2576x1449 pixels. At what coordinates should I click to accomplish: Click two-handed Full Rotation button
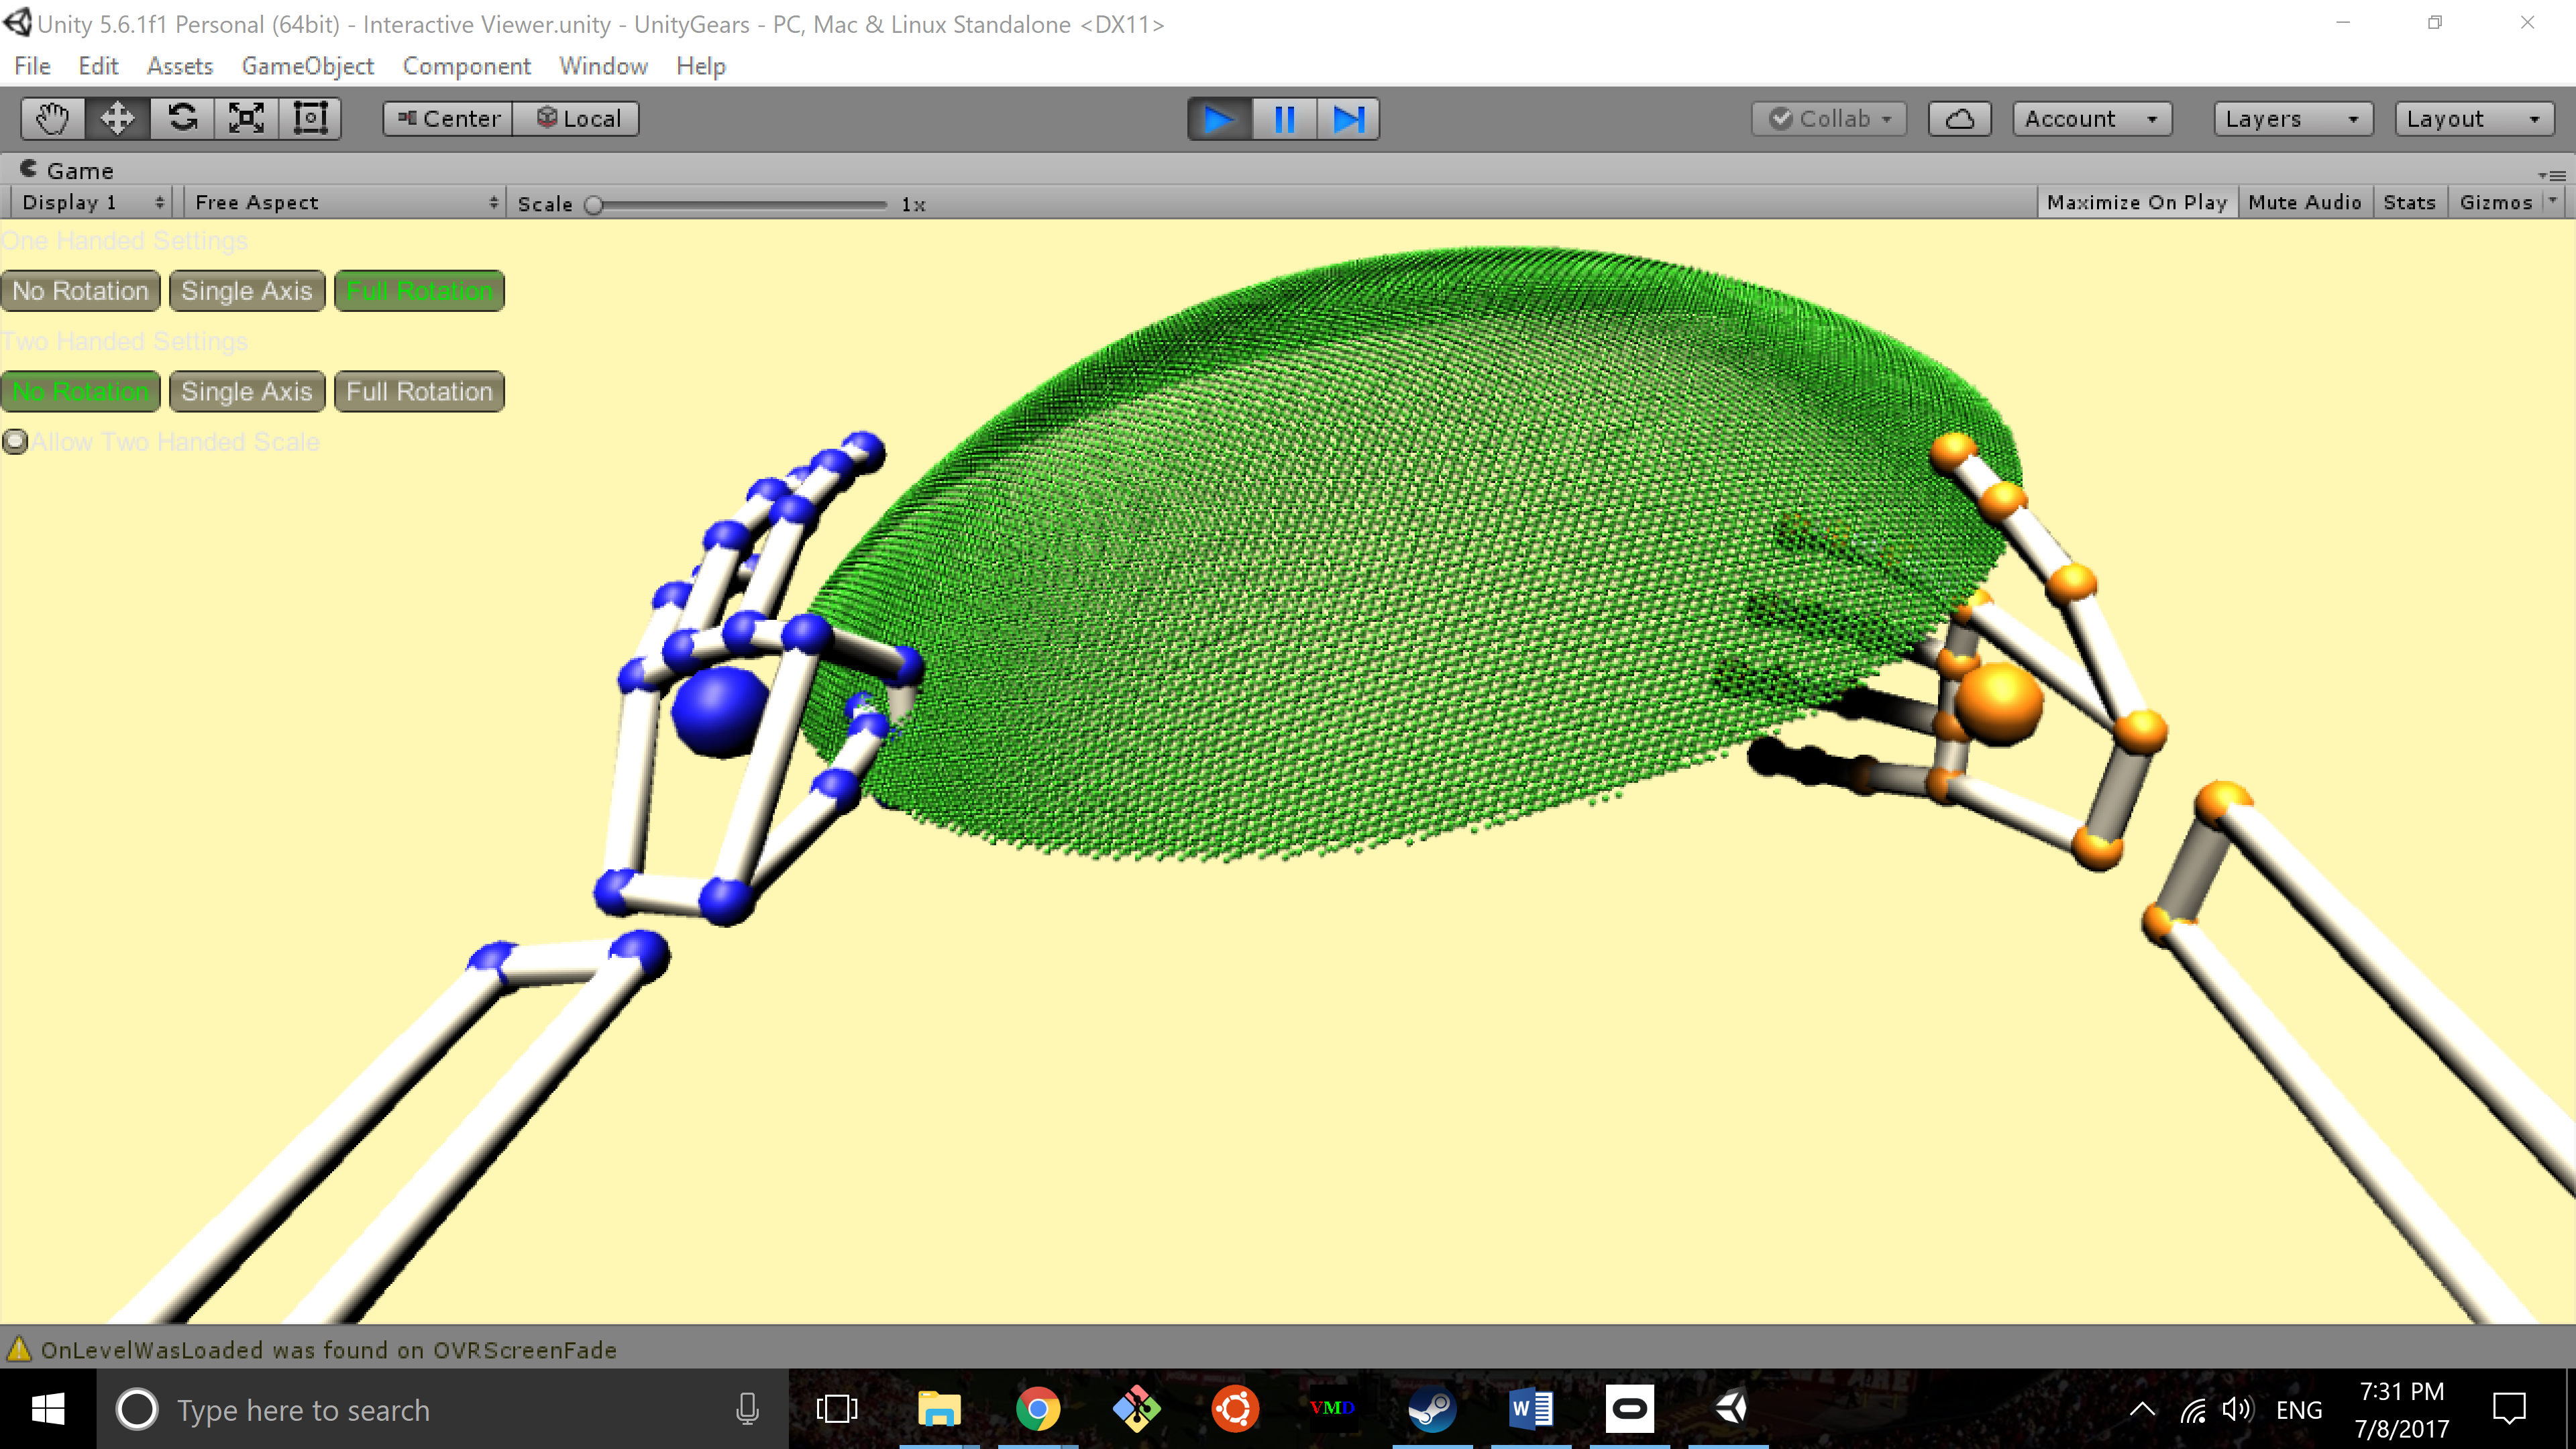point(419,391)
